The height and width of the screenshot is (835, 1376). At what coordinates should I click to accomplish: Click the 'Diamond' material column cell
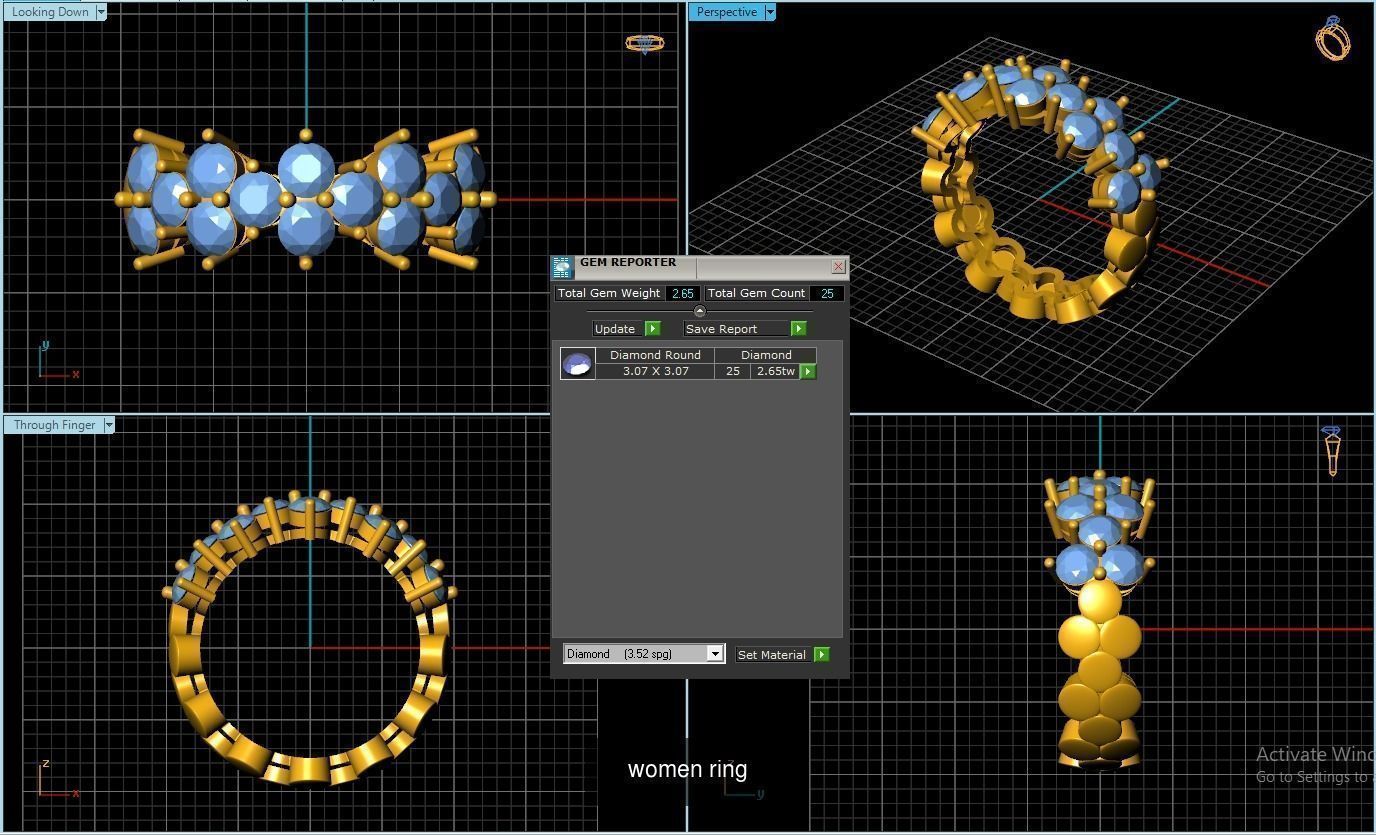766,355
